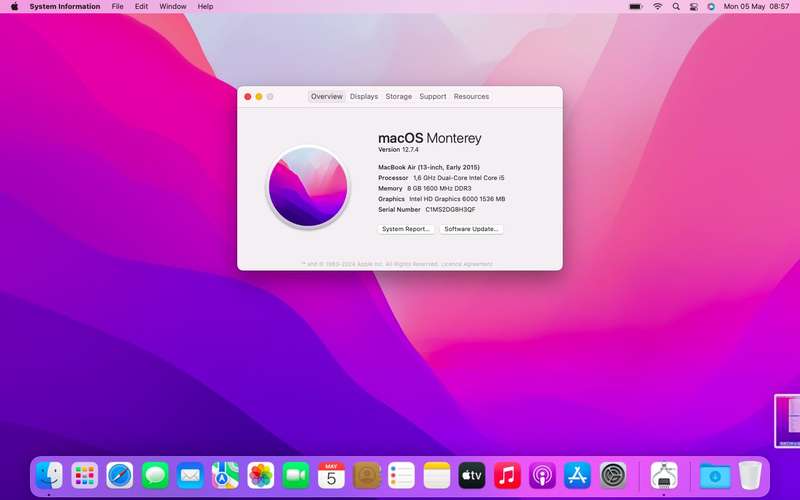Click 'MacBook Air (13-inch, Early 2015)' text
The image size is (800, 500).
pyautogui.click(x=429, y=167)
